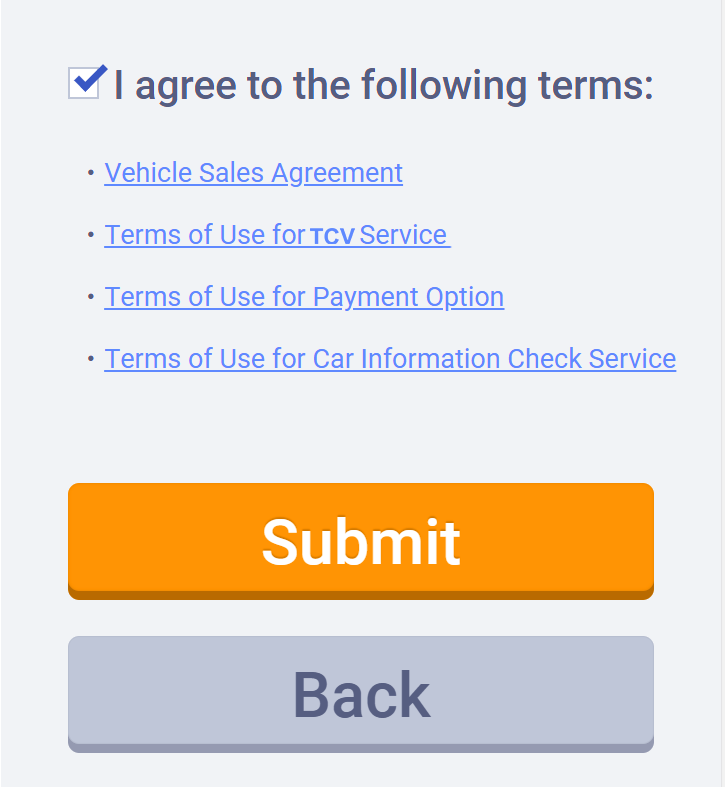Open Terms of Use for Car Information Check Service
725x787 pixels.
[390, 359]
